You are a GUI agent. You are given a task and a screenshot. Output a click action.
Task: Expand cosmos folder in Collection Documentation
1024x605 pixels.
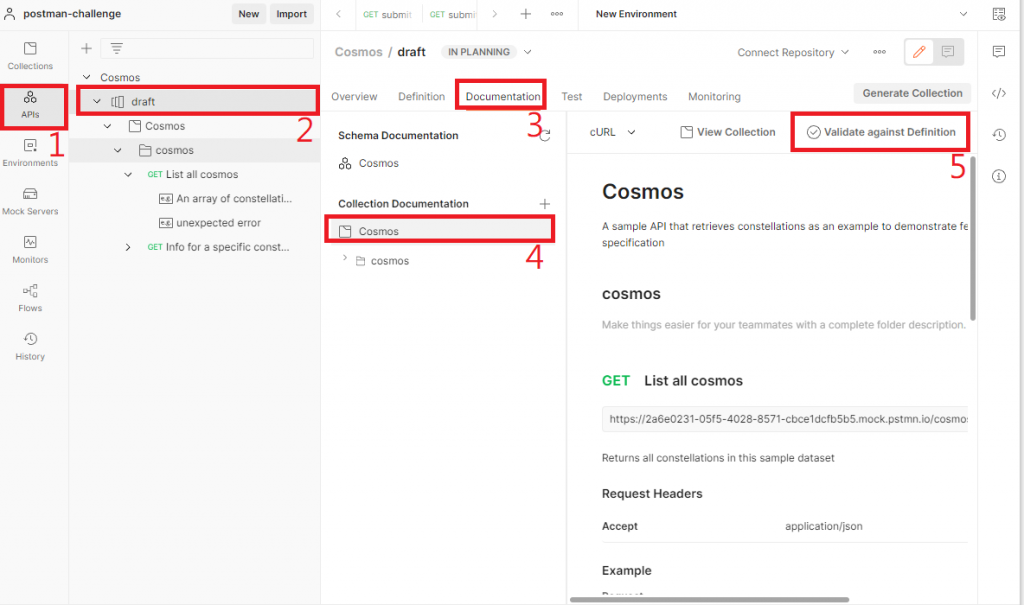click(345, 258)
